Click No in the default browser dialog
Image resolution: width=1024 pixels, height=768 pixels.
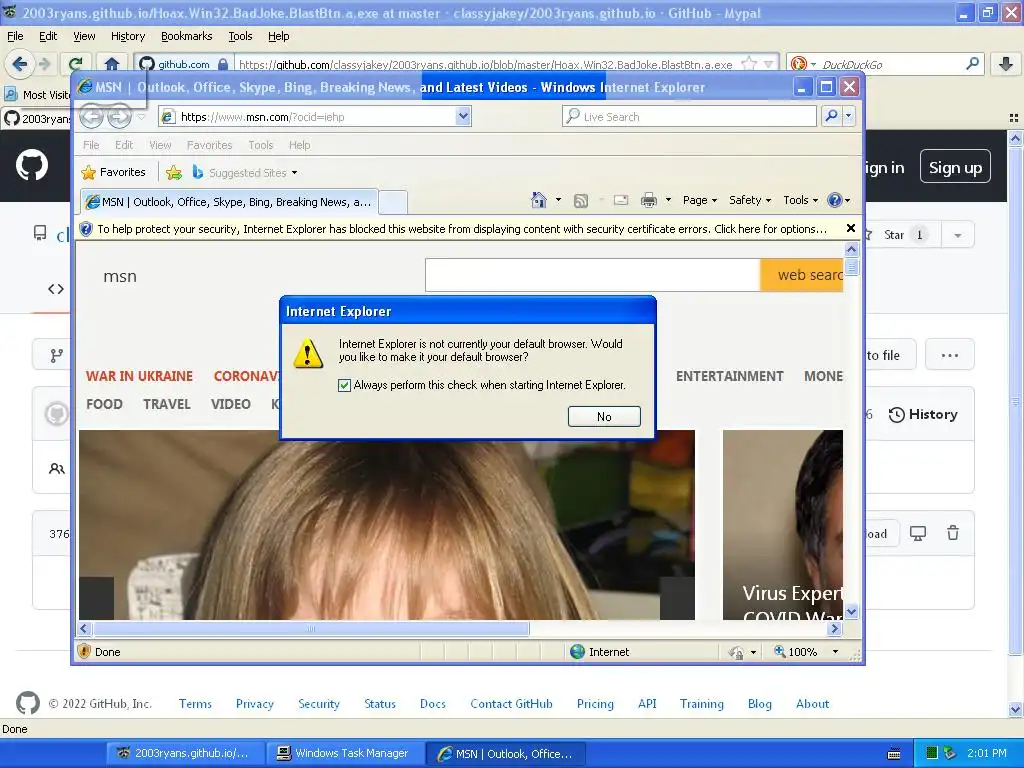604,417
